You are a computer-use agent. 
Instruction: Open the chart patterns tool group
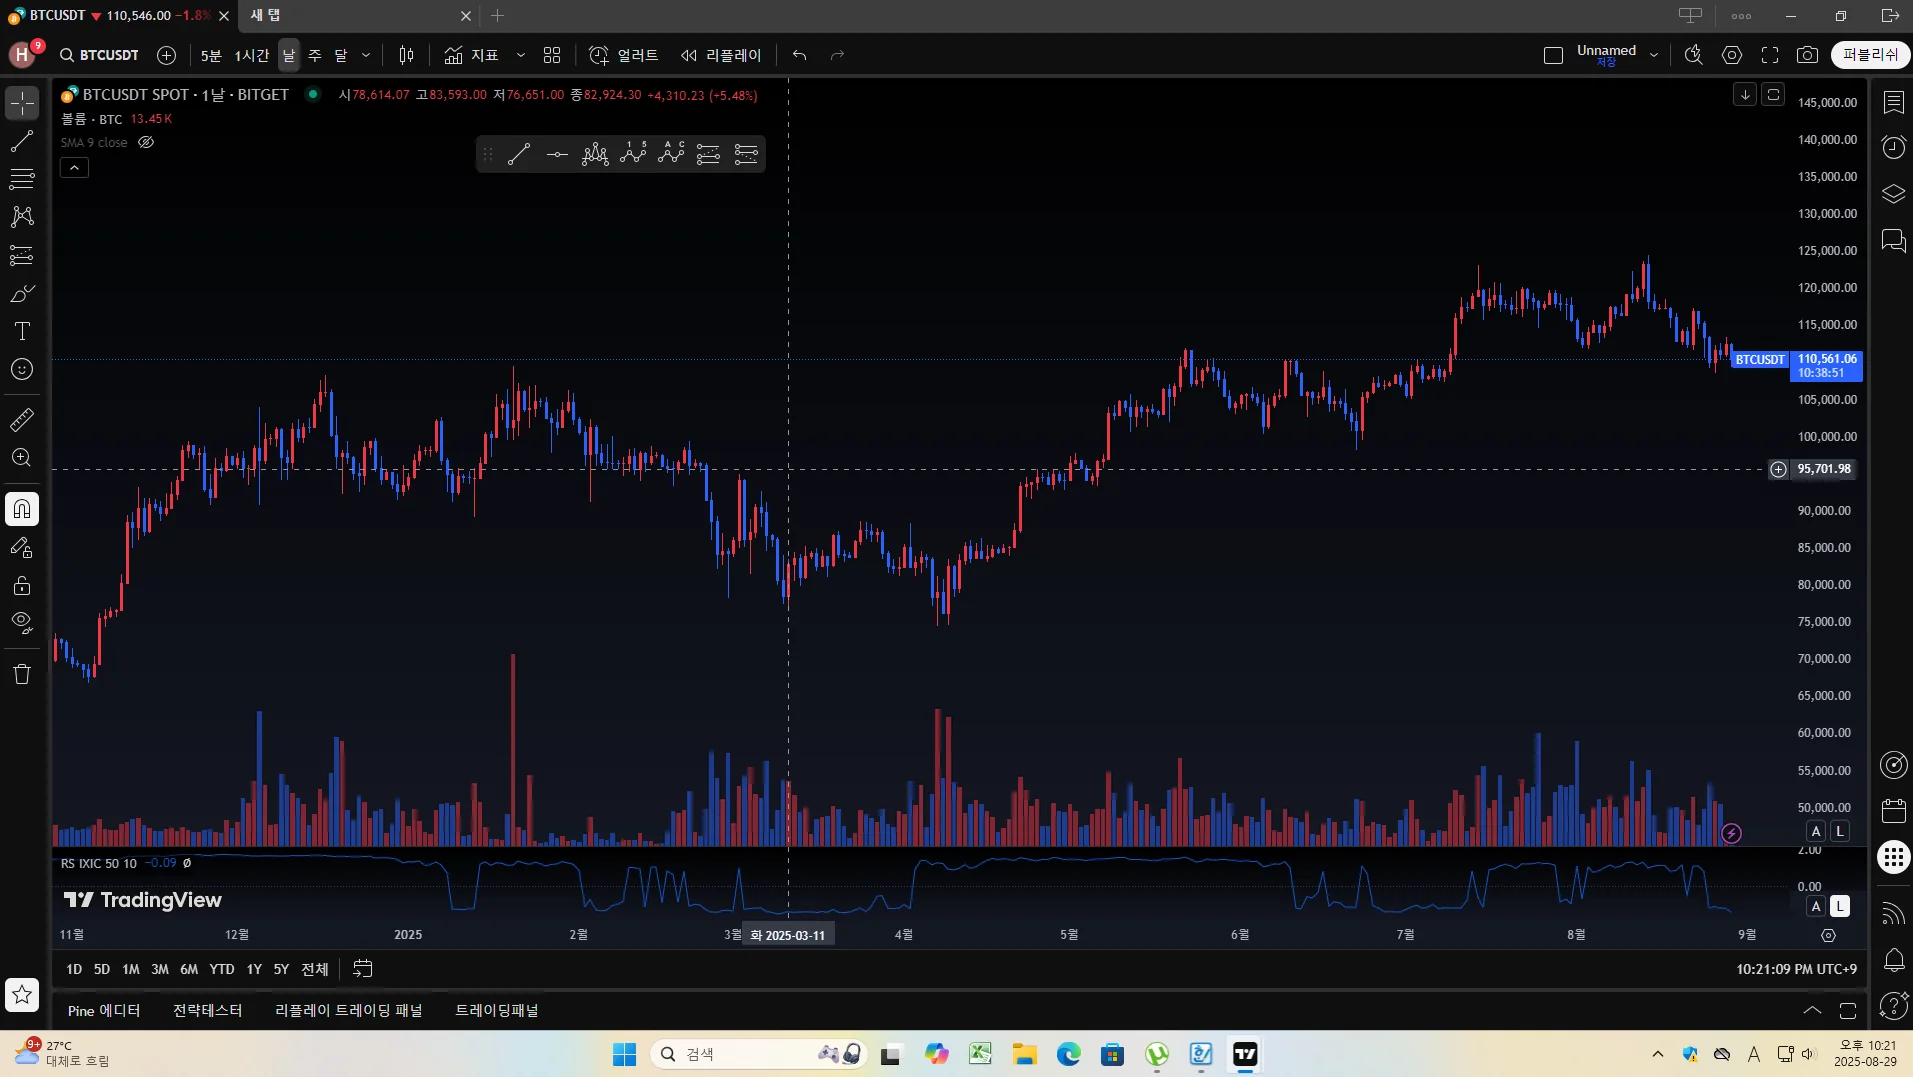click(22, 217)
